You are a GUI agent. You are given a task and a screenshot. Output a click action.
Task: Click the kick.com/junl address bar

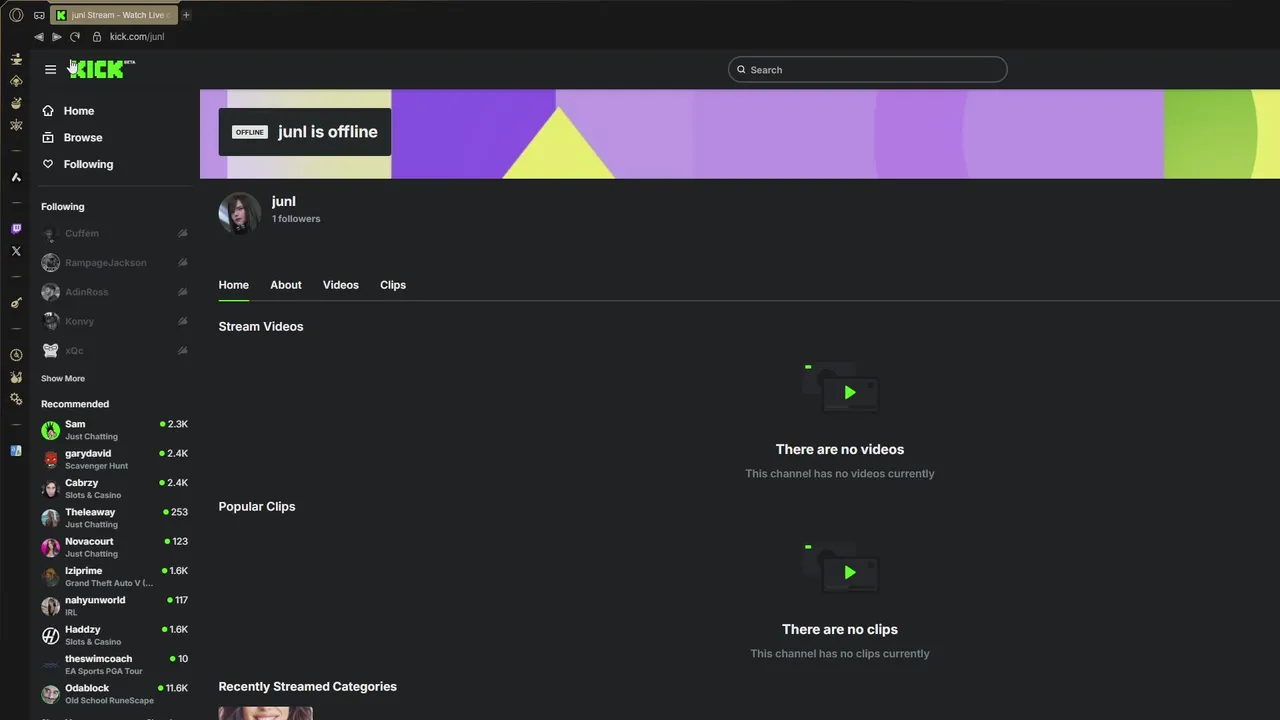pyautogui.click(x=137, y=37)
